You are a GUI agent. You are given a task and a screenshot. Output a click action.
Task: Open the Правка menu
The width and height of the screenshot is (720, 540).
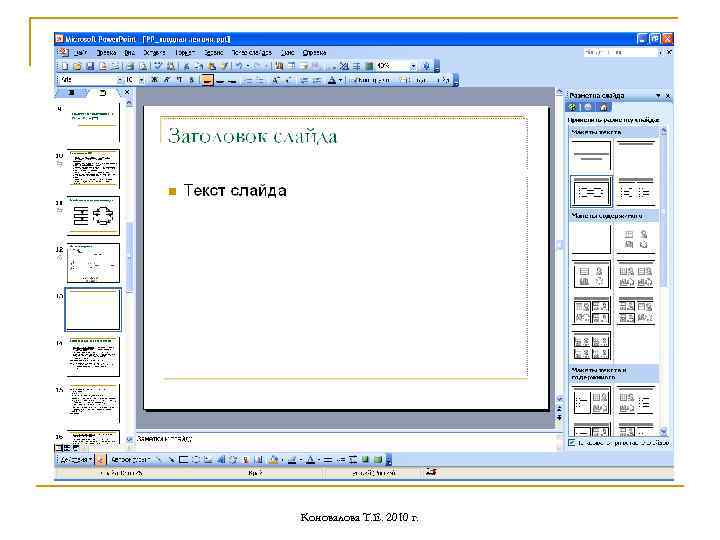point(106,53)
